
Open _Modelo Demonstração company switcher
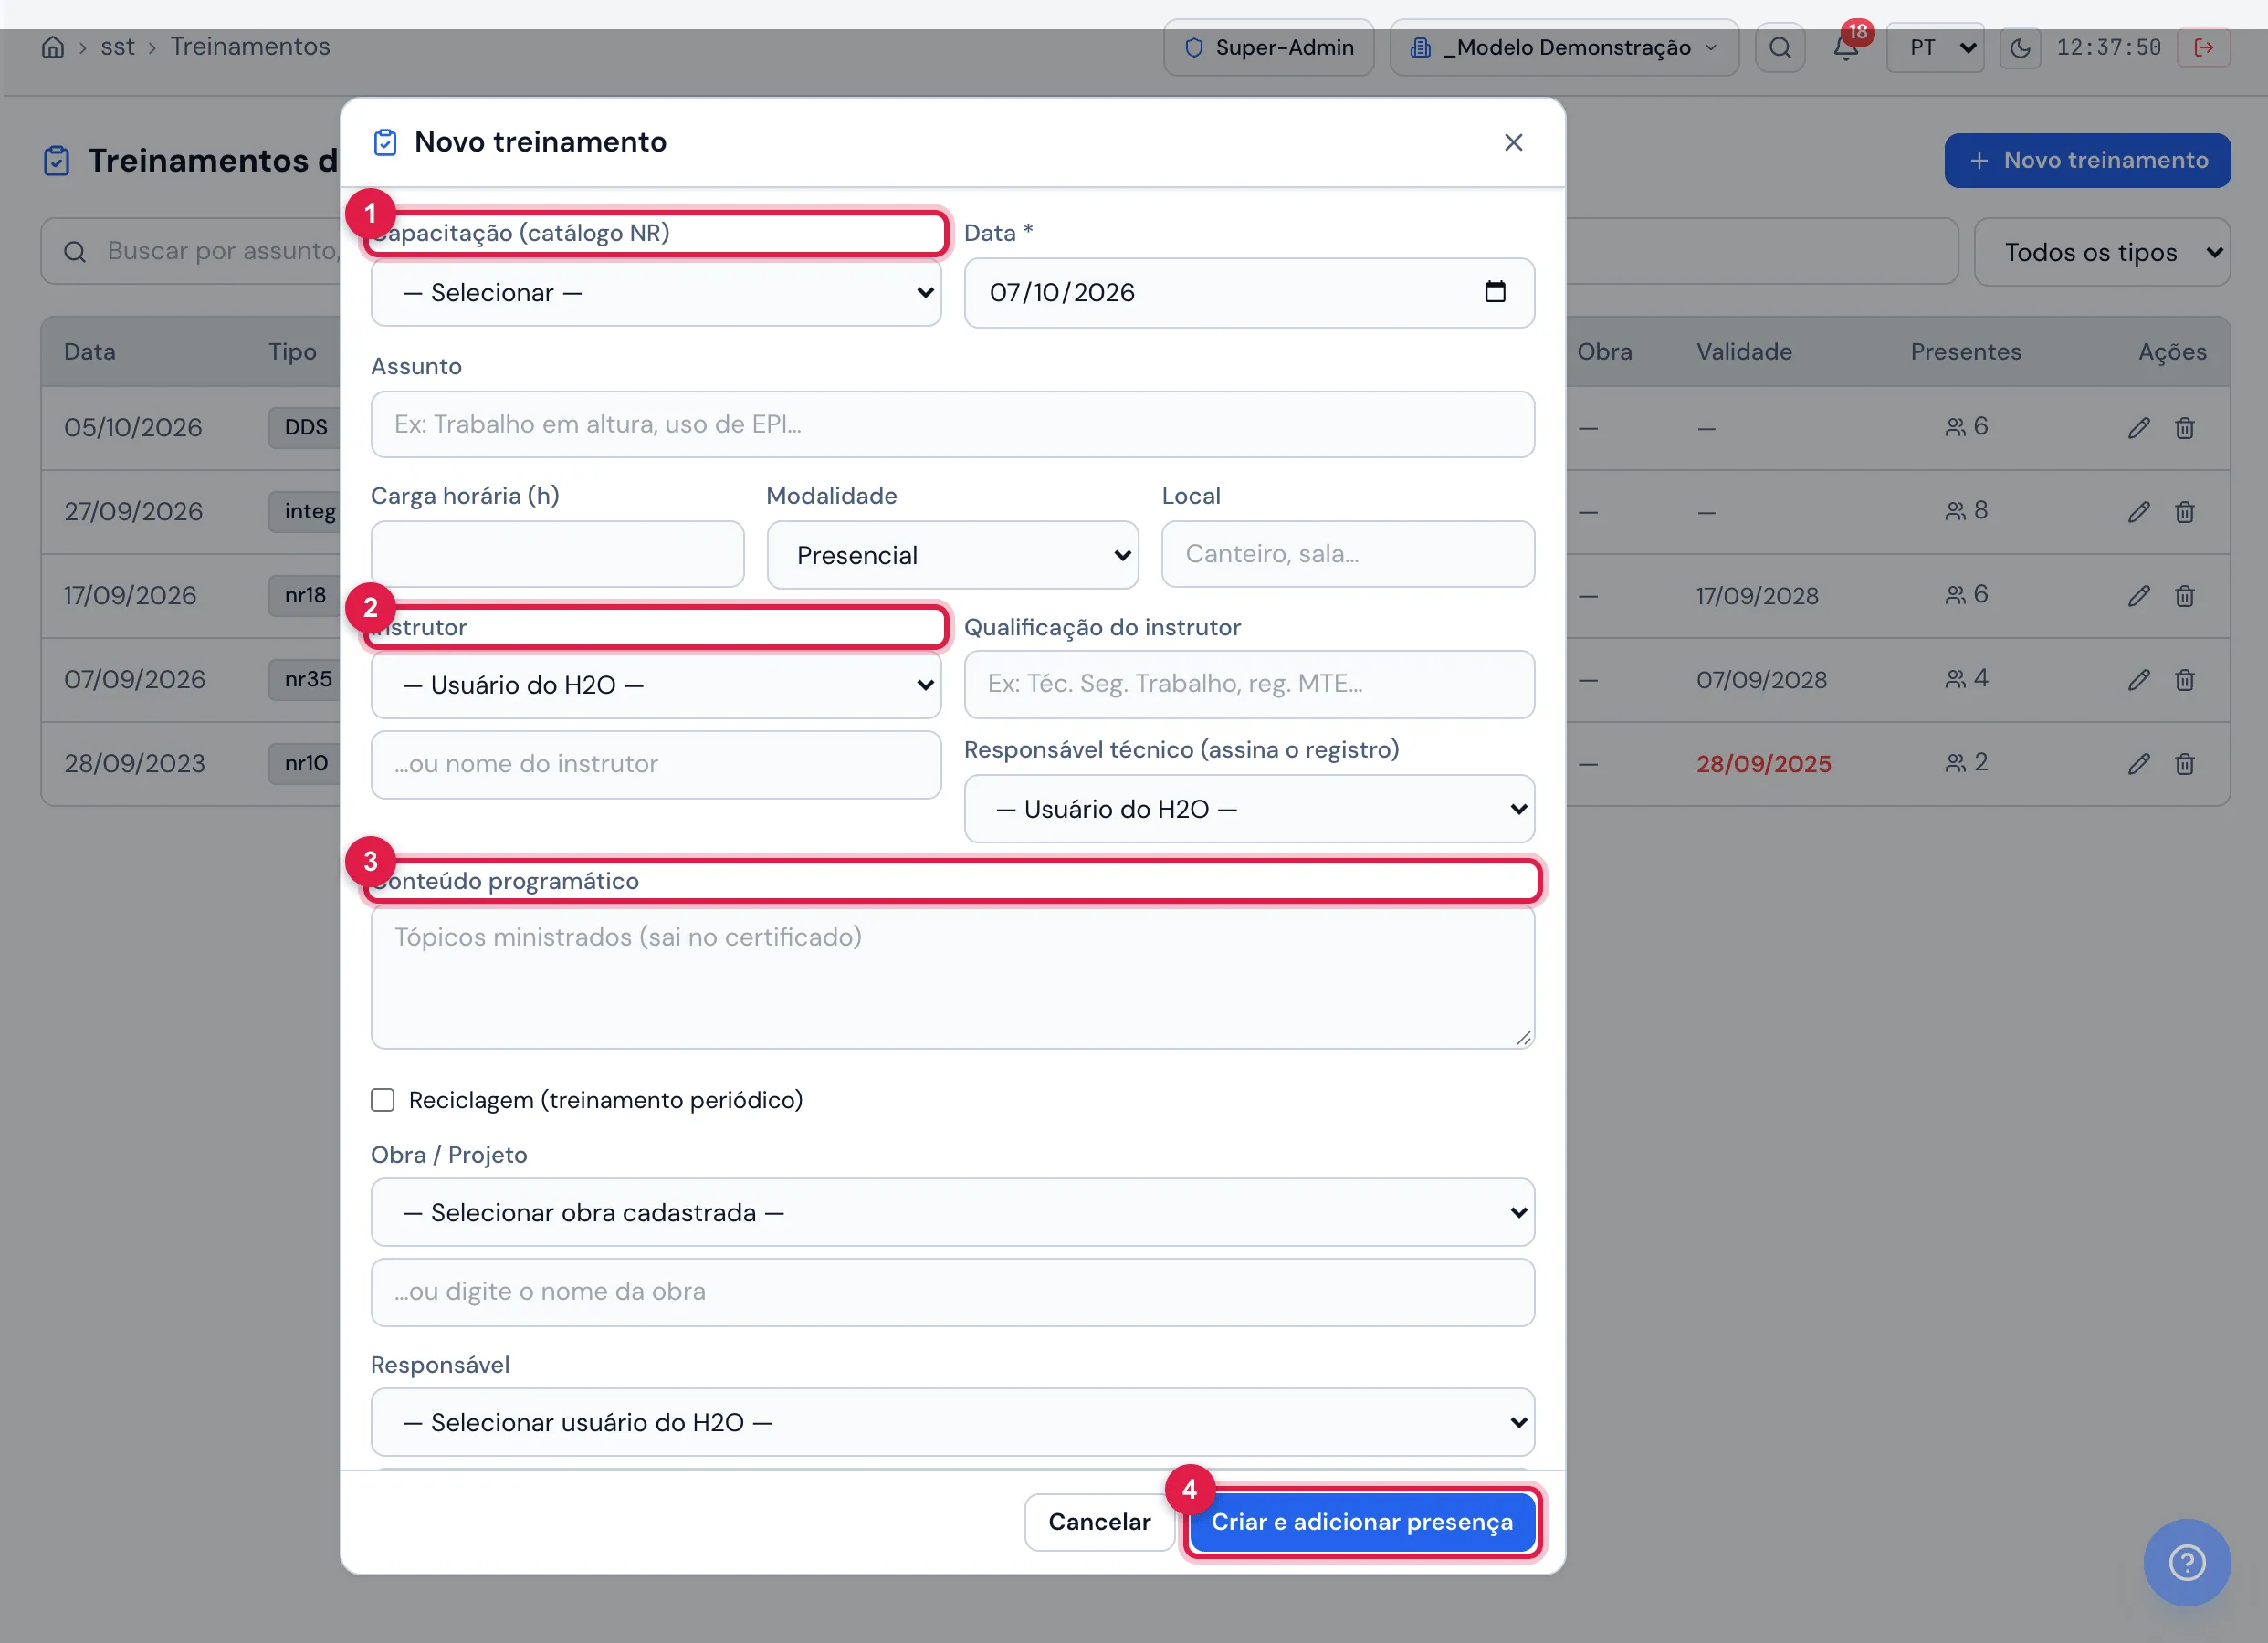click(1564, 47)
